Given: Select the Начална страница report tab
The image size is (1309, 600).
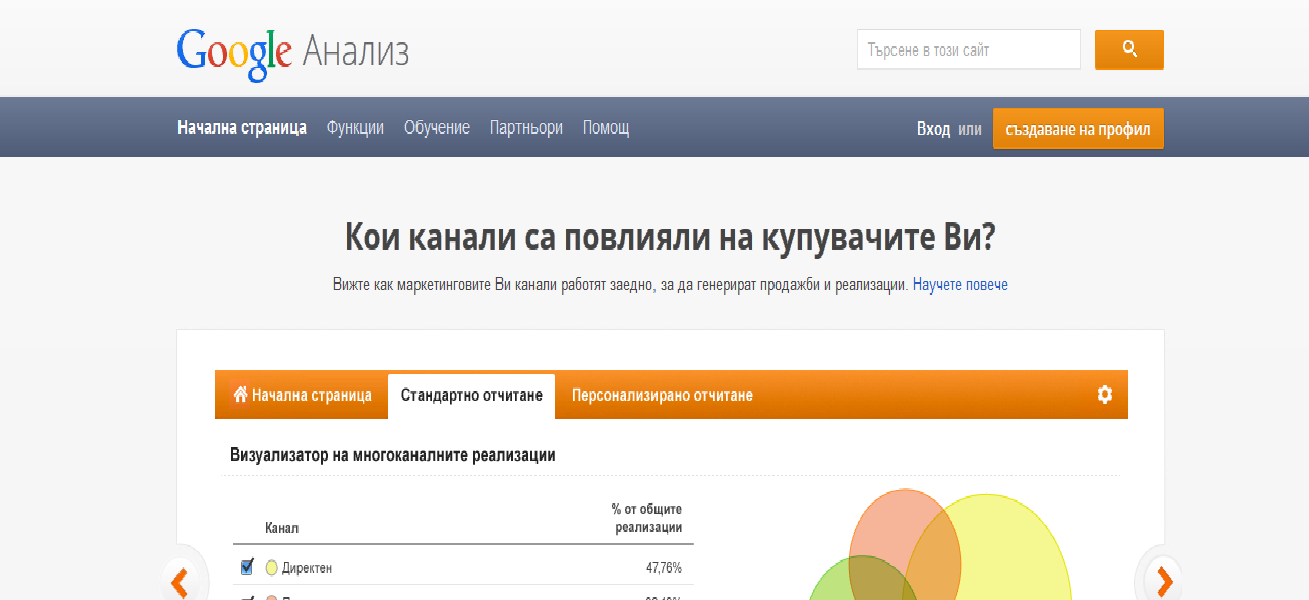Looking at the screenshot, I should point(302,395).
